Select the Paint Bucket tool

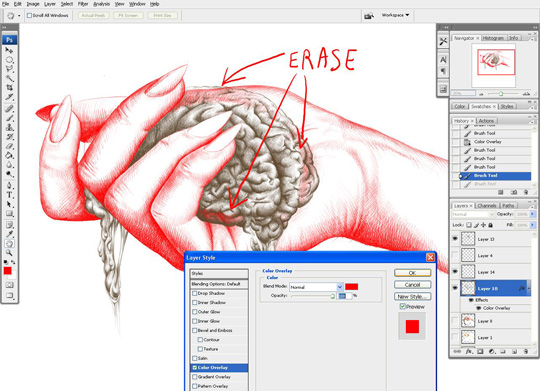9,155
